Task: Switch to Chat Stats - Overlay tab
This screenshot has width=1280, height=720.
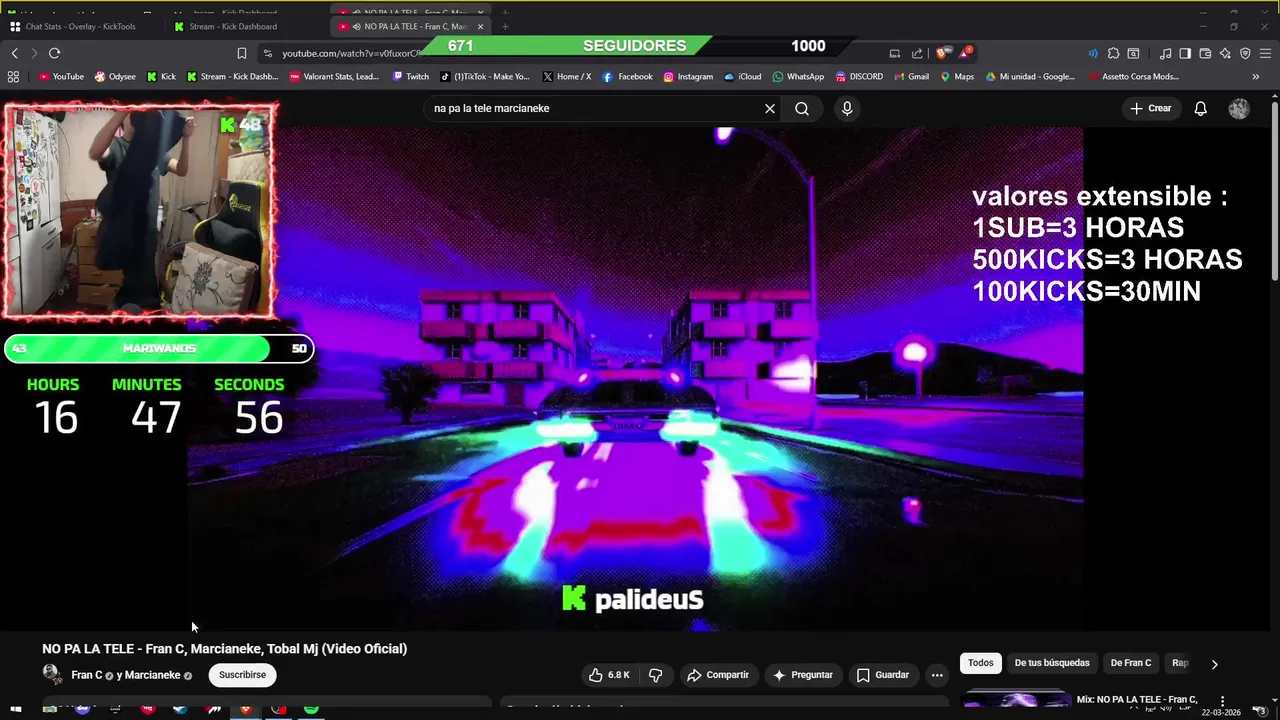Action: click(x=80, y=26)
